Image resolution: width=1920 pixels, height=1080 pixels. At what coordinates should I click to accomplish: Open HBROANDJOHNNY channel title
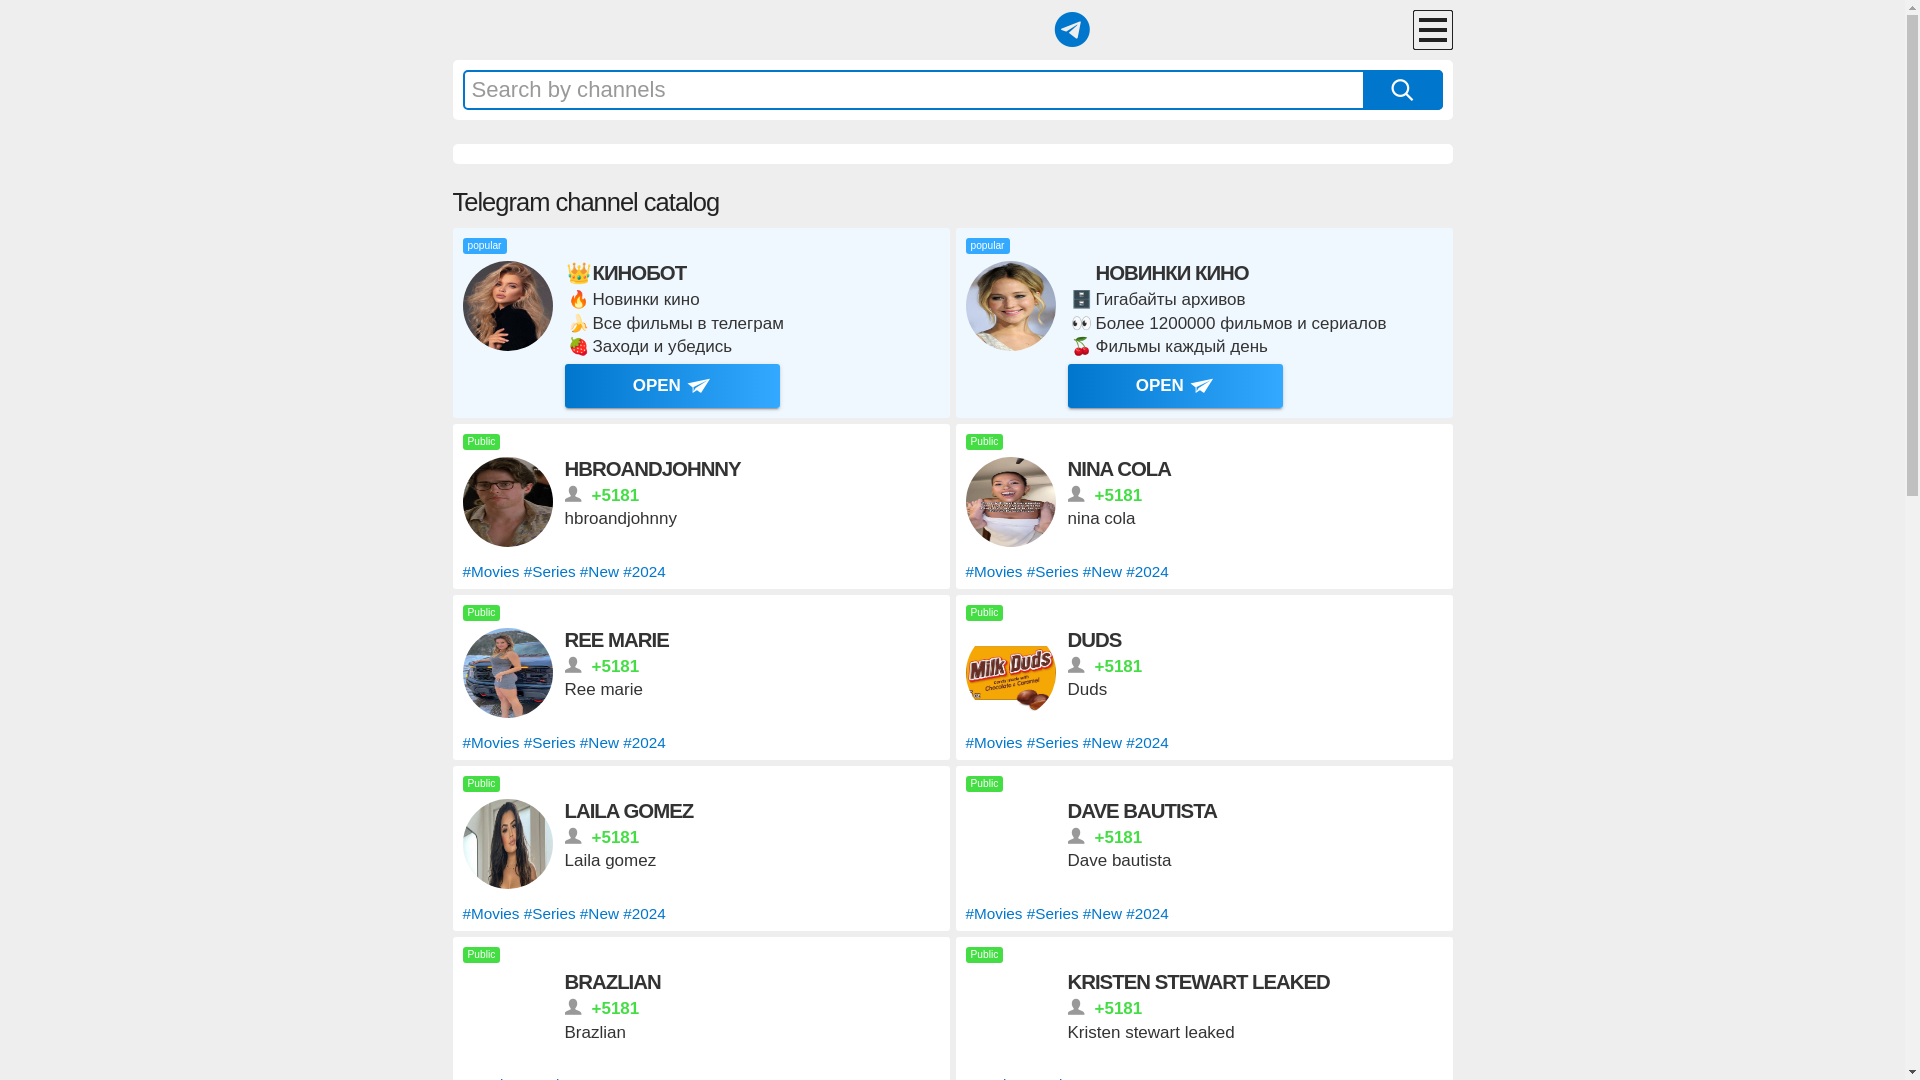tap(652, 469)
